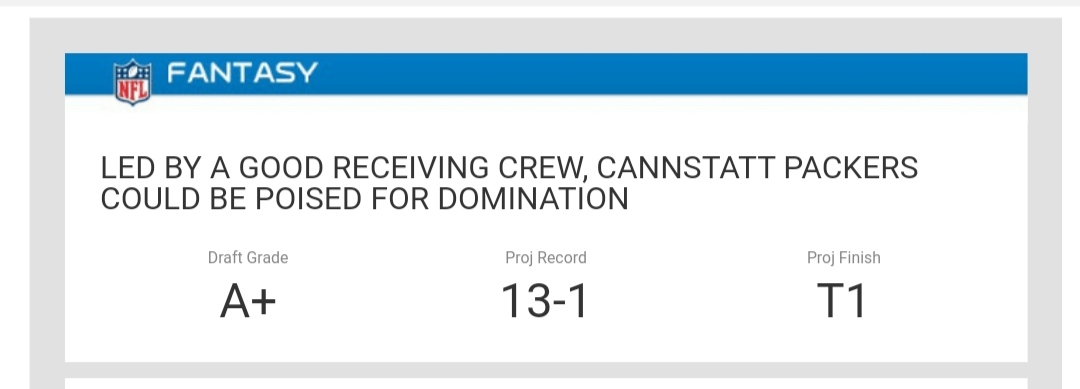Click the next card below draft summary
The width and height of the screenshot is (1080, 389).
[546, 383]
